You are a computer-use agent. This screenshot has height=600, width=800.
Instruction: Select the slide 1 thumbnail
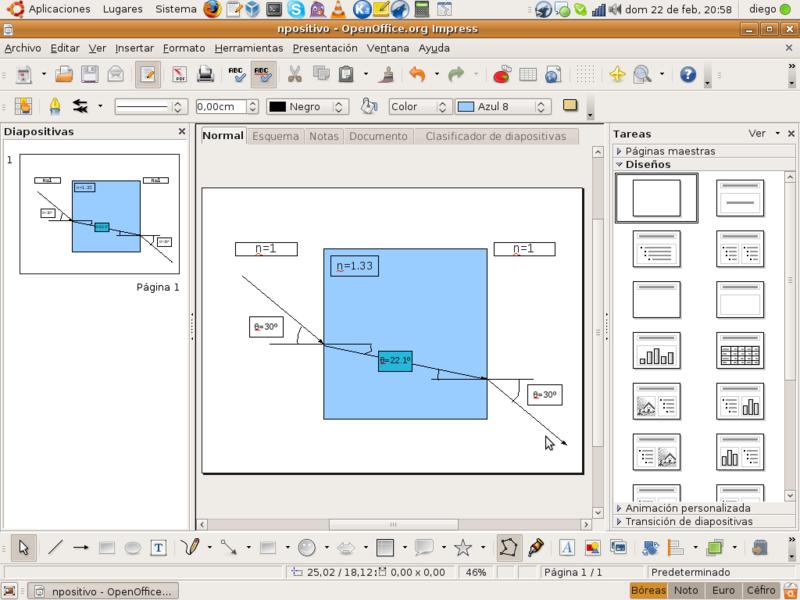[99, 214]
